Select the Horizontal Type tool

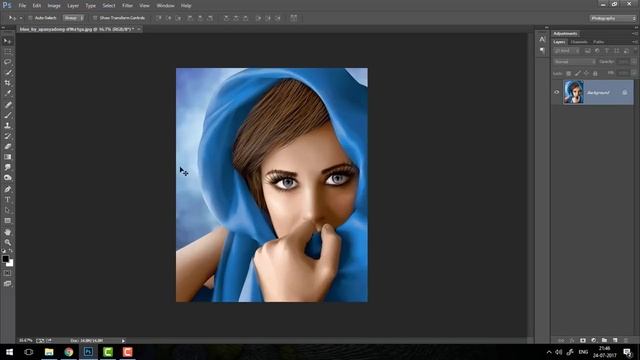7,200
